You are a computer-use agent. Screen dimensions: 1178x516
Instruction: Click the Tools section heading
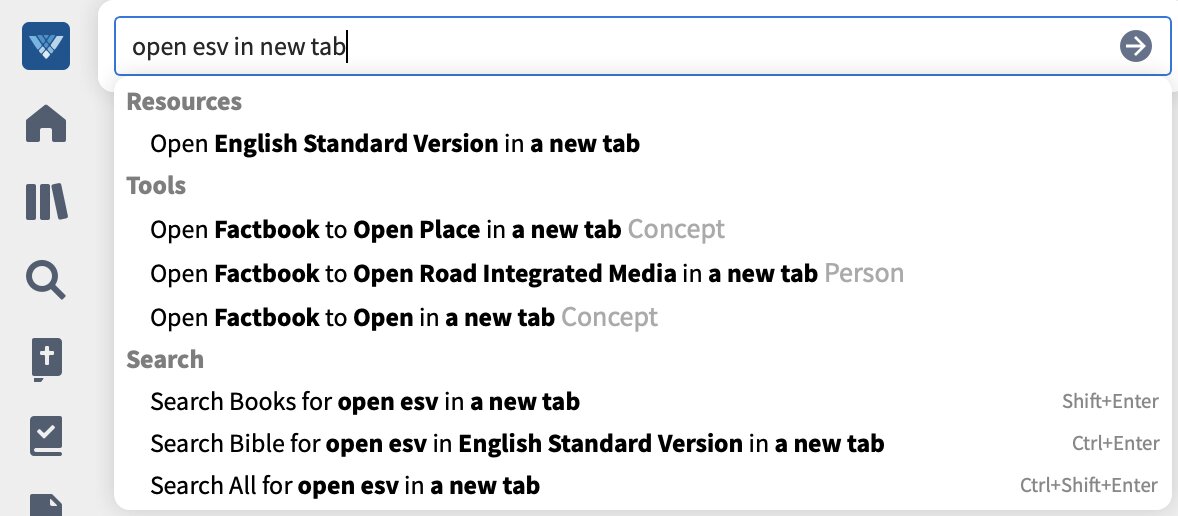pyautogui.click(x=156, y=186)
